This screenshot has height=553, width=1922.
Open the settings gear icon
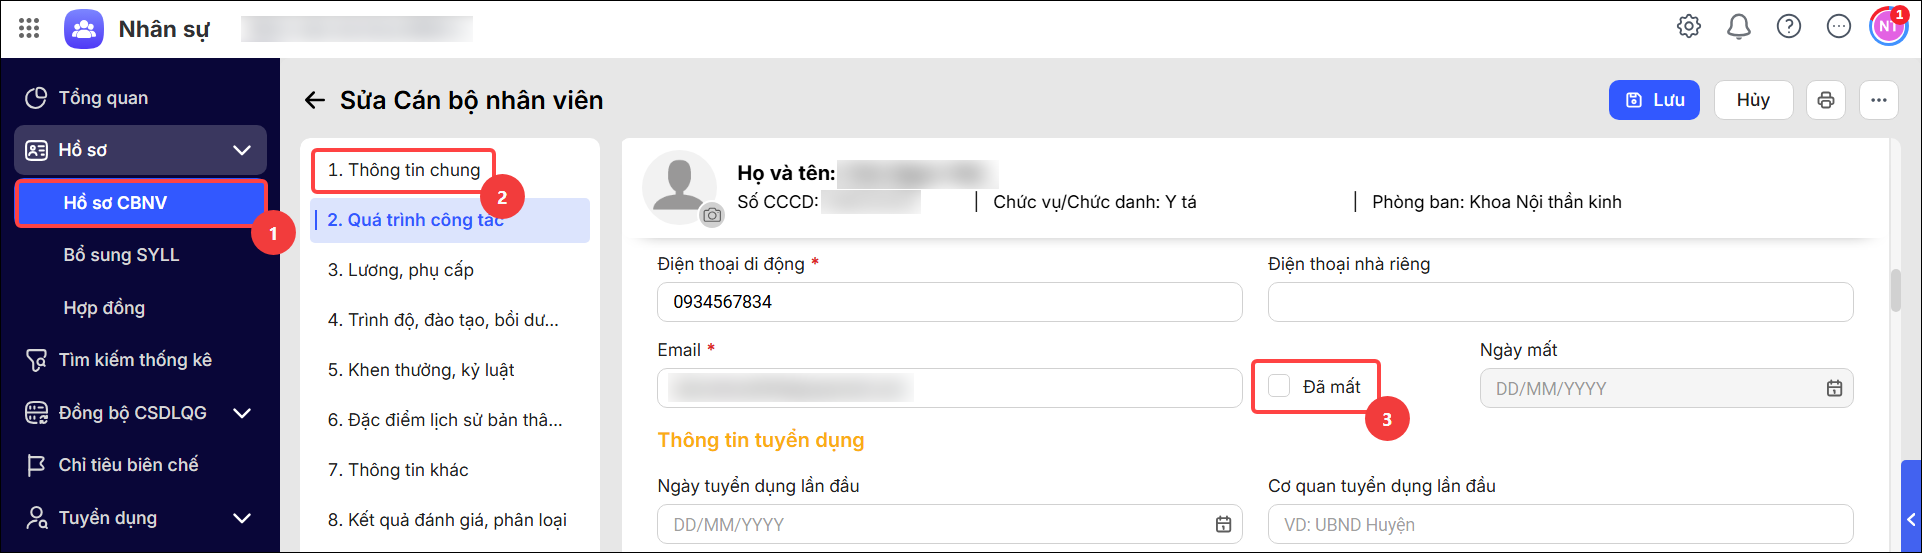coord(1689,26)
